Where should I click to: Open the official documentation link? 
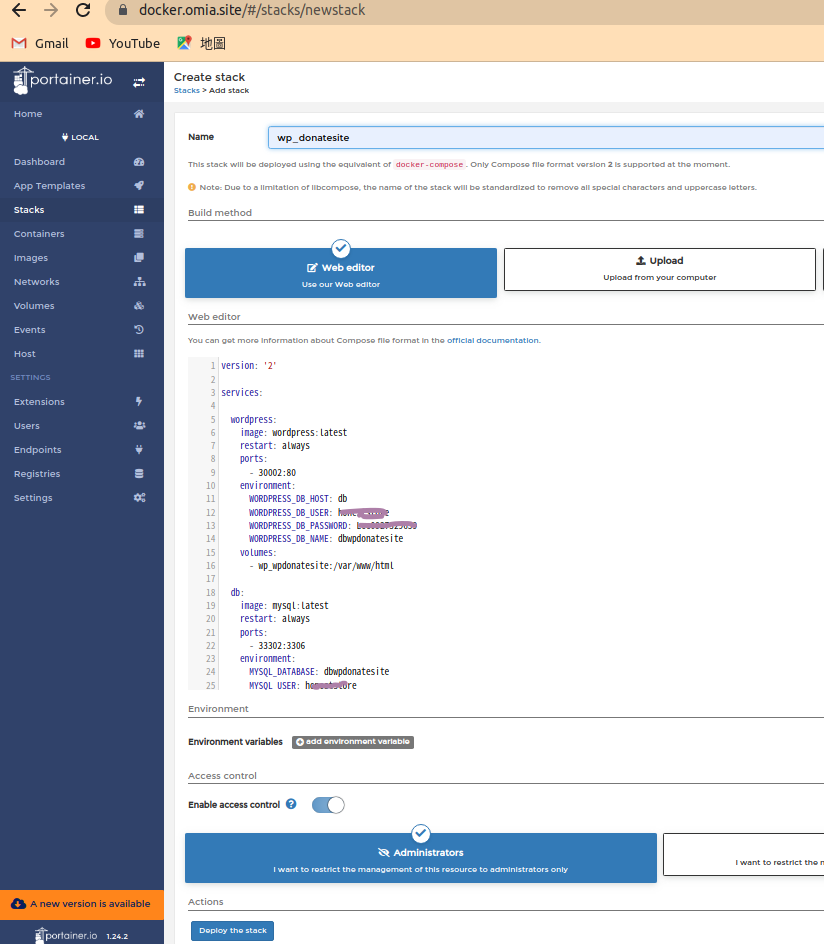point(493,340)
